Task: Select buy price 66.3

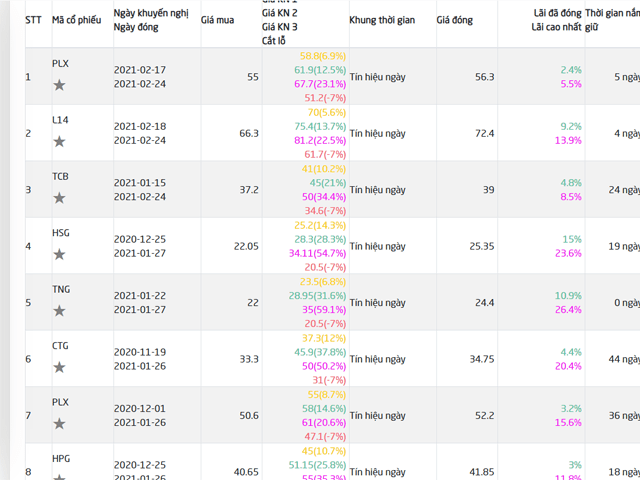Action: 249,133
